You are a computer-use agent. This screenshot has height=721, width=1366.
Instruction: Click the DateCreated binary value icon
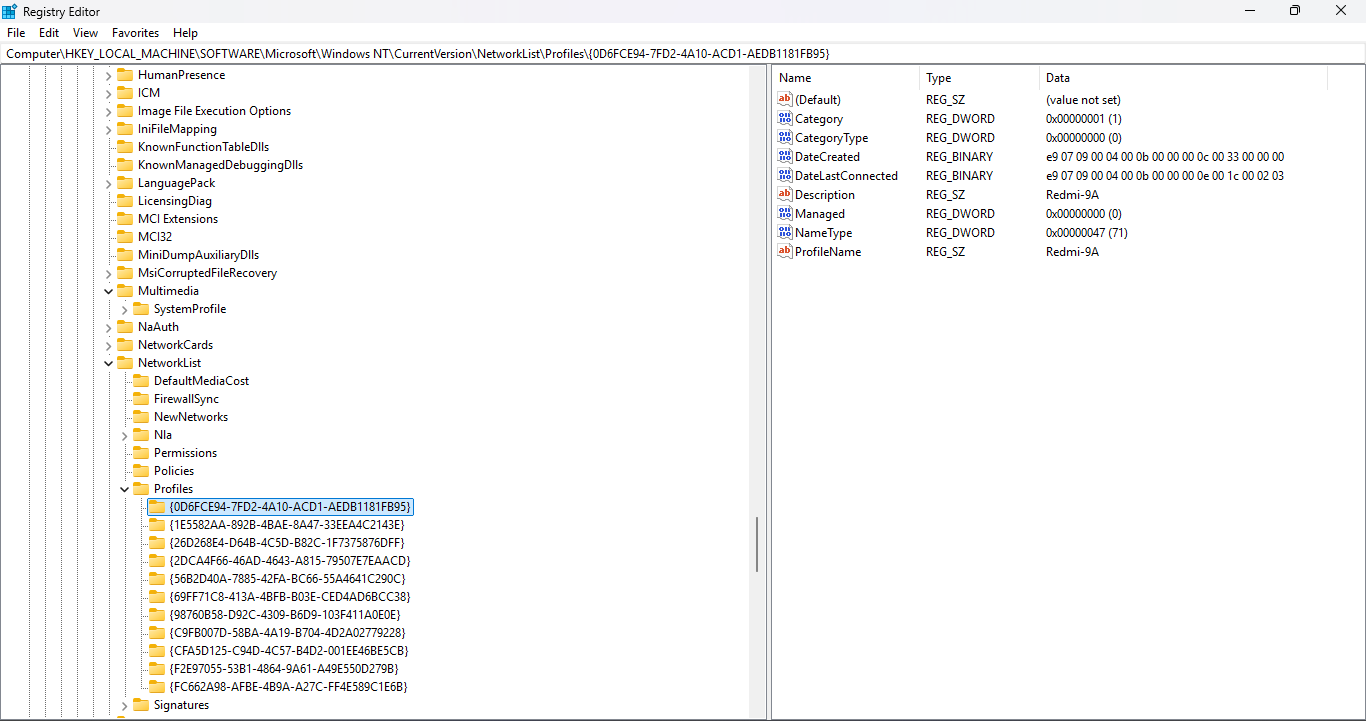[785, 157]
